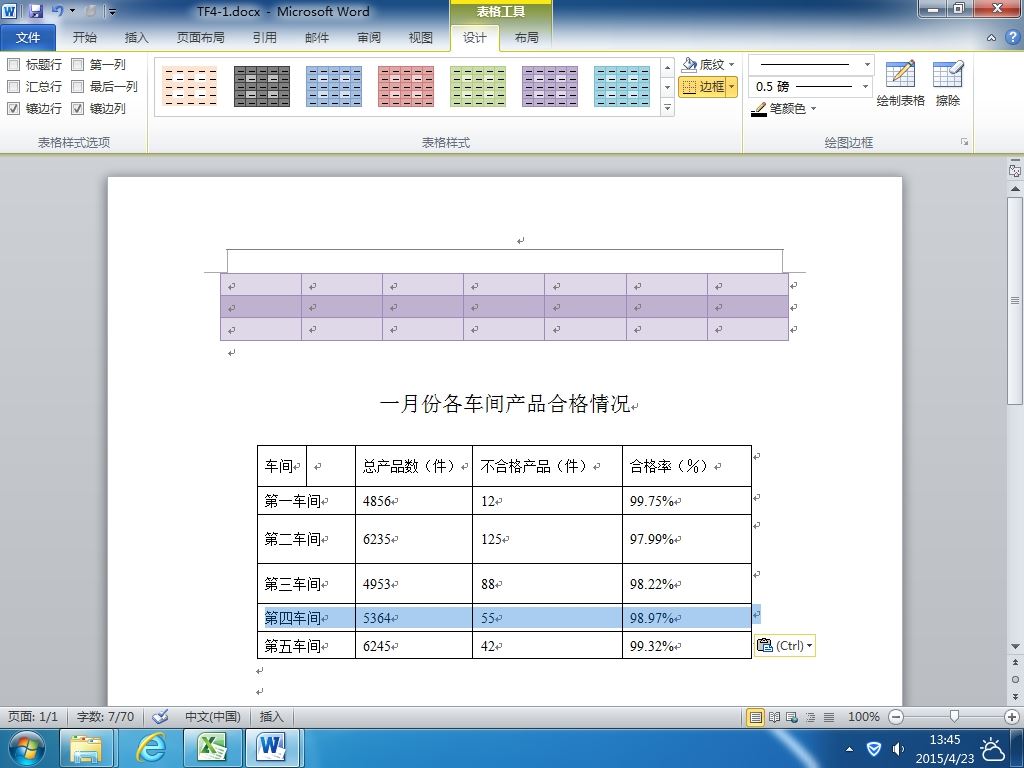Screen dimensions: 1024x768
Task: Click the Word application icon in title bar
Action: (x=10, y=11)
